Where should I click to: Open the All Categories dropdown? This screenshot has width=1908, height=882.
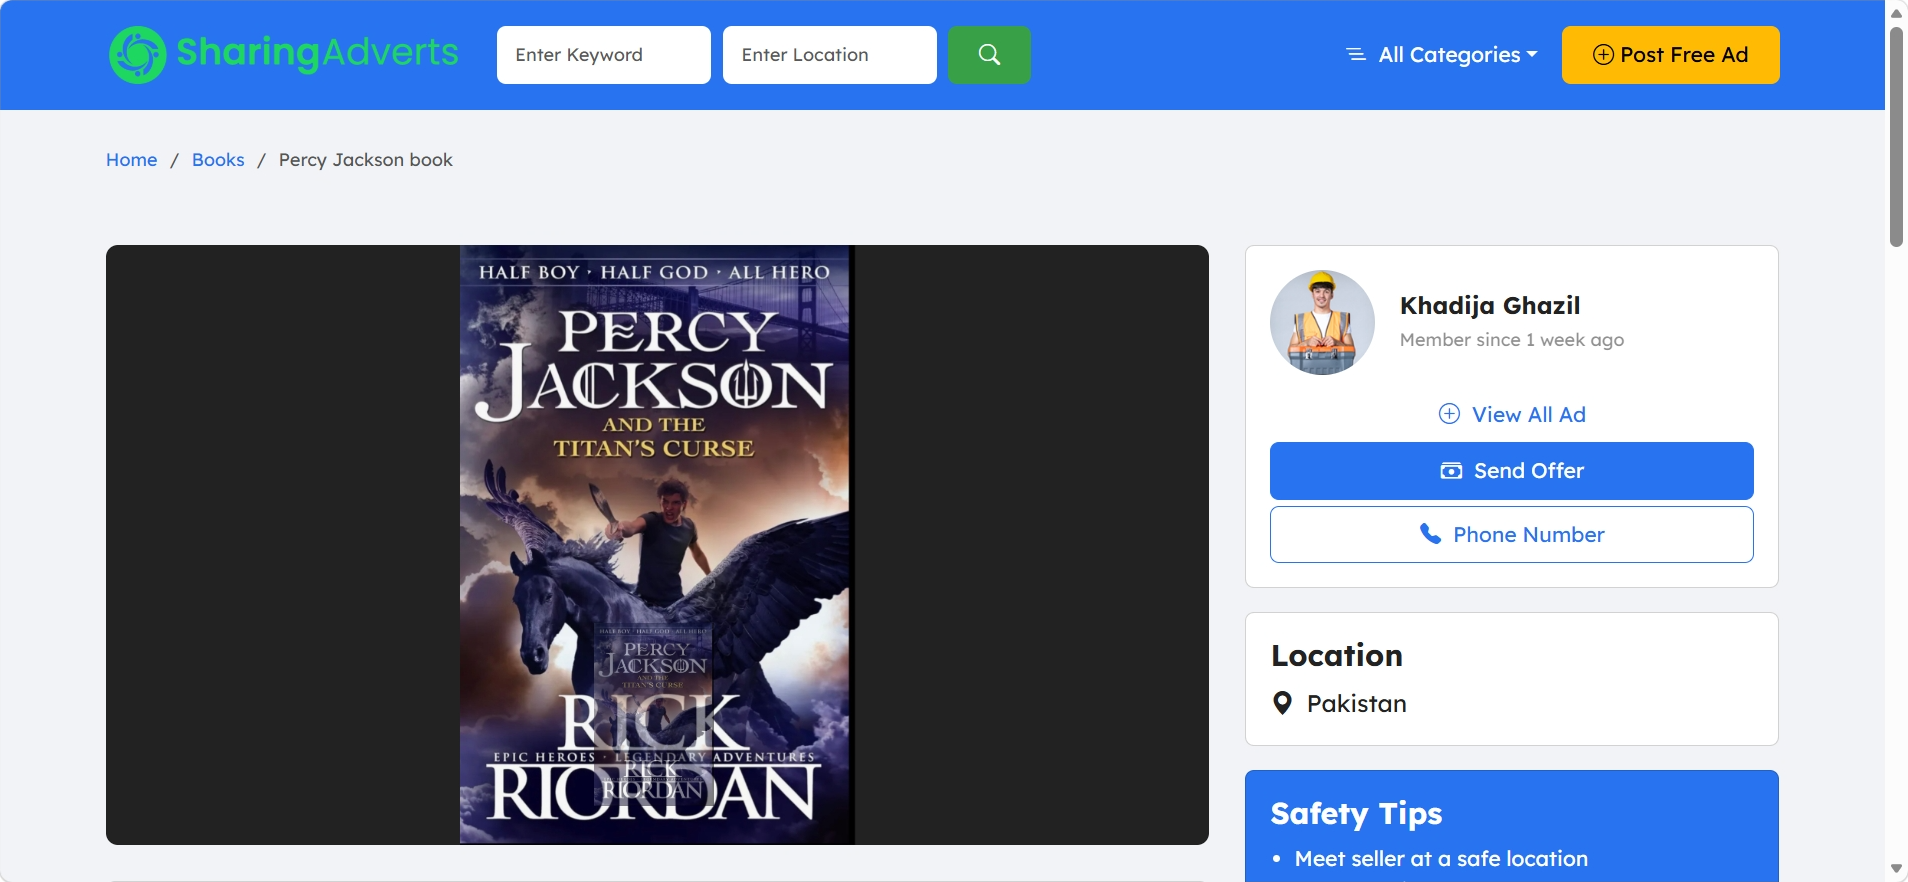coord(1442,55)
